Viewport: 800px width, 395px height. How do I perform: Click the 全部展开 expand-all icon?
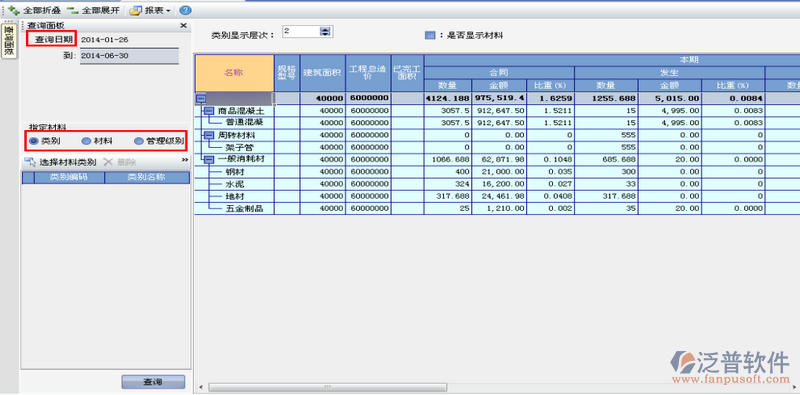[x=73, y=10]
